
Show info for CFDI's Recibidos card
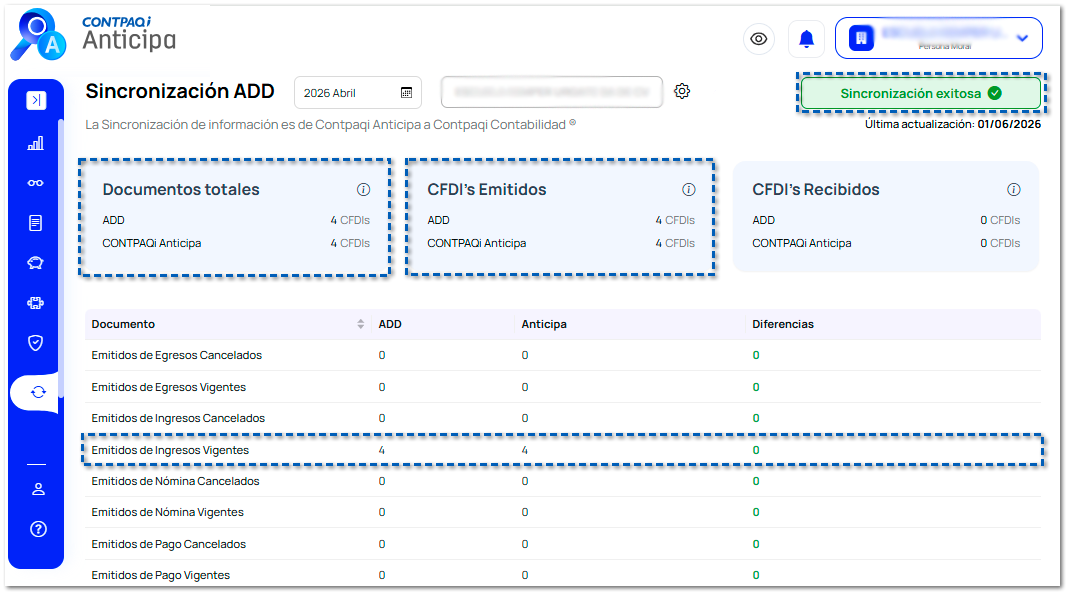pos(1014,189)
